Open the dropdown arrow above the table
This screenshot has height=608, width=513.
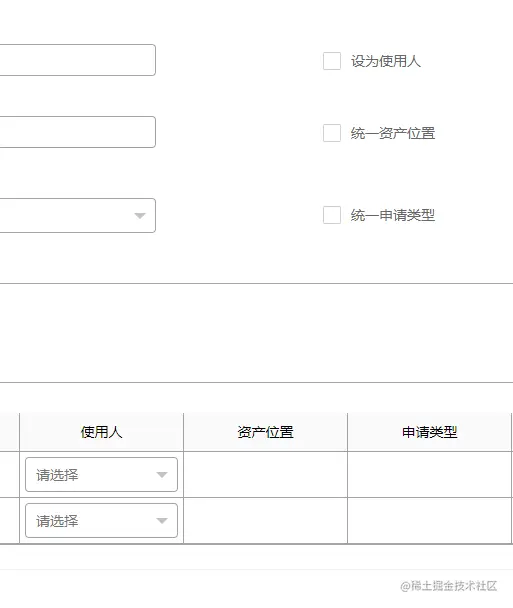point(140,216)
